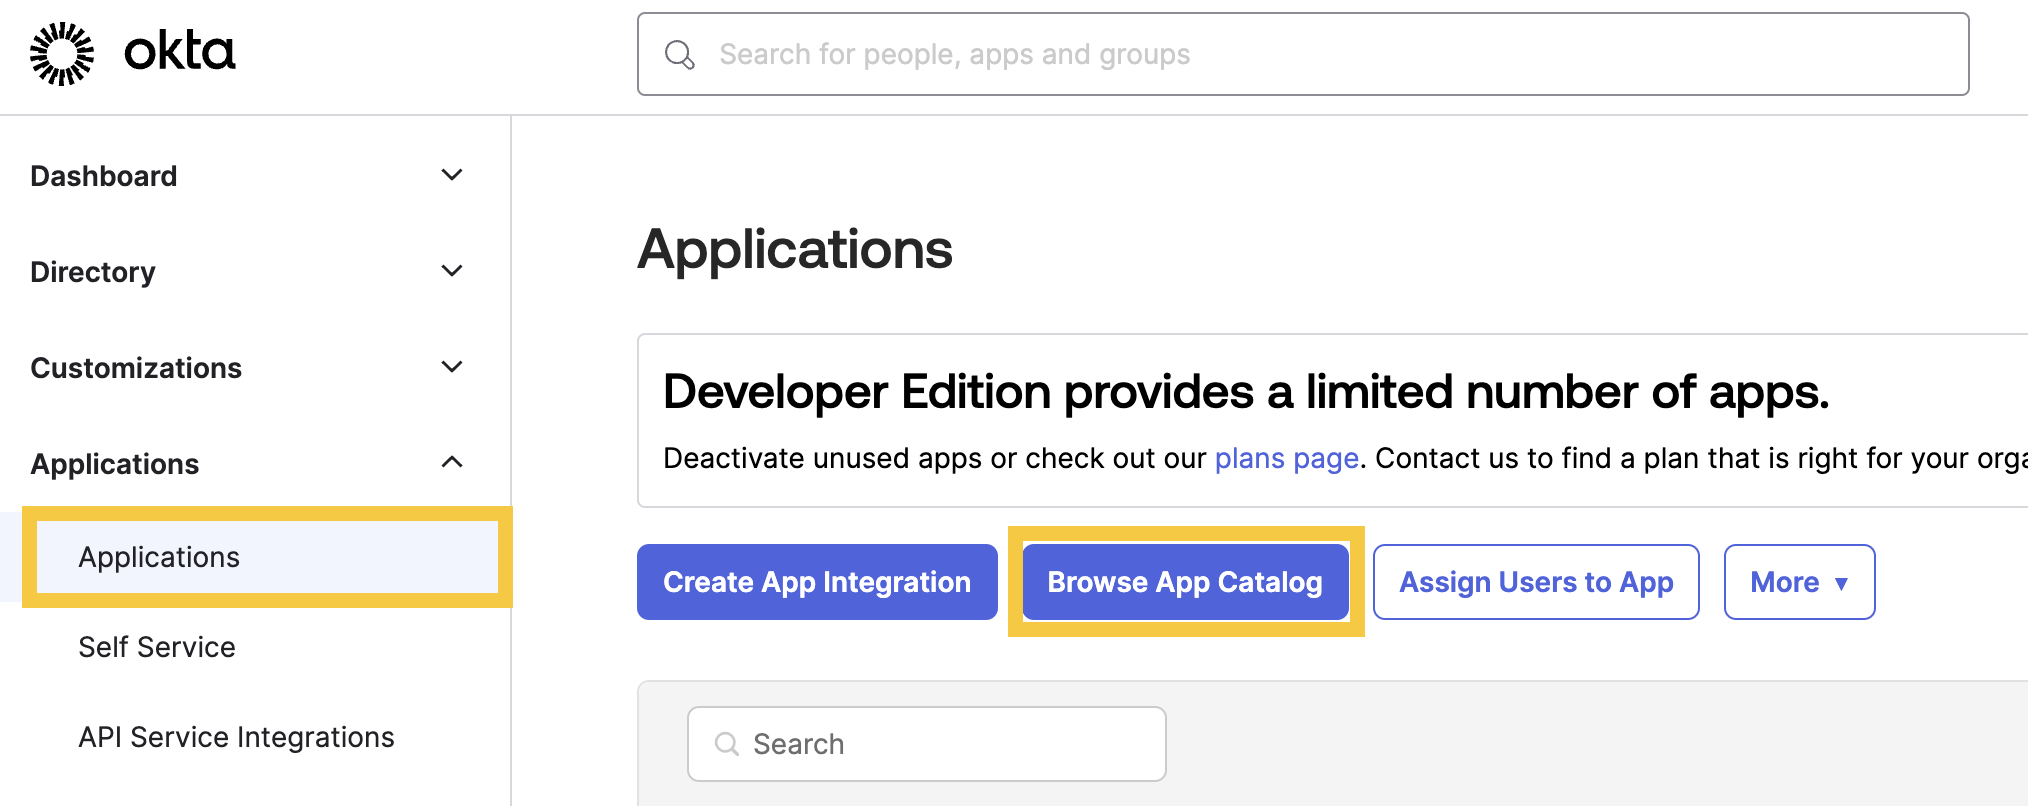Screen dimensions: 2028x806
Task: Collapse the Applications section chevron
Action: (x=452, y=462)
